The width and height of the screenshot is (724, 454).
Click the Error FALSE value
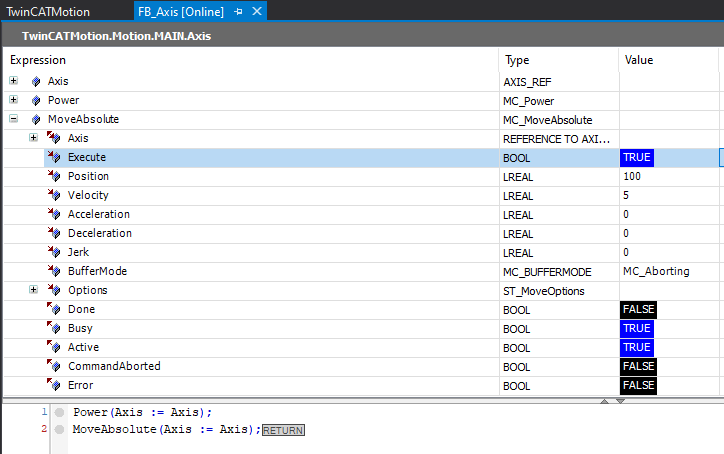point(638,385)
